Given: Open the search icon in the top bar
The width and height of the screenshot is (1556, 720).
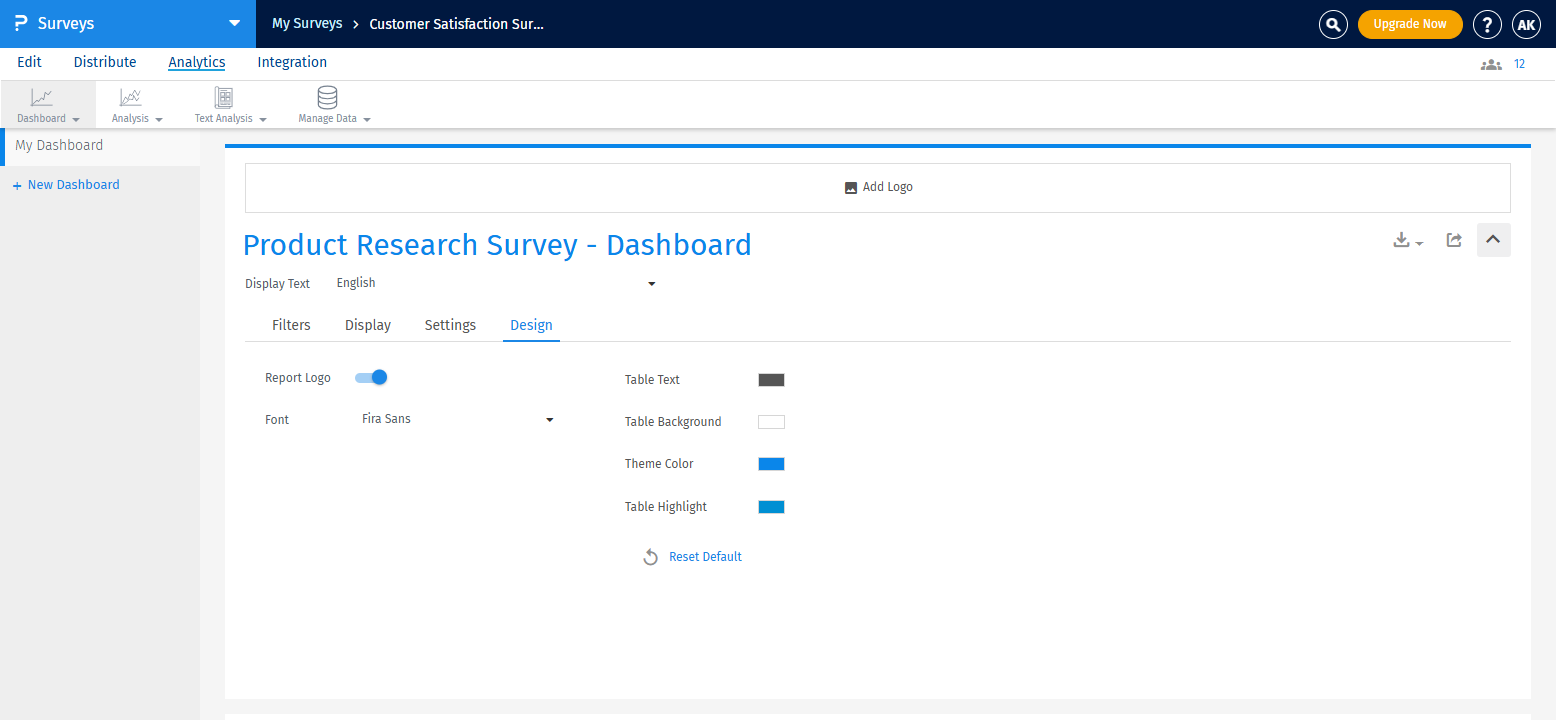Looking at the screenshot, I should coord(1333,24).
